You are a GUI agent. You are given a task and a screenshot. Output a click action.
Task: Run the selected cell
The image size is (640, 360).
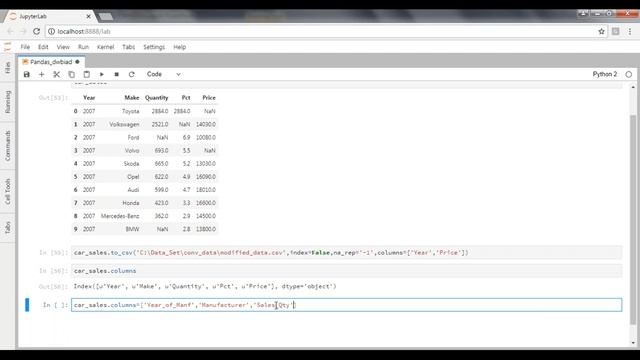[102, 74]
